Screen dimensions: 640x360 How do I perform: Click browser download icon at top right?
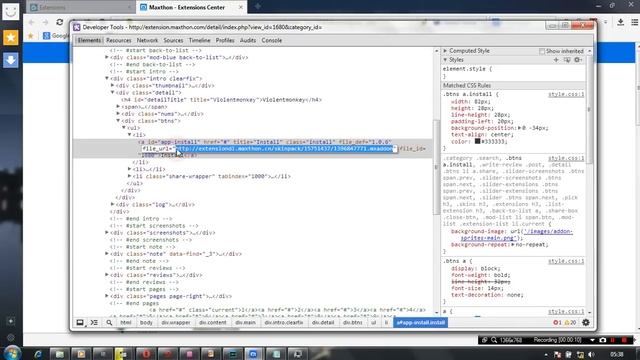(x=620, y=22)
